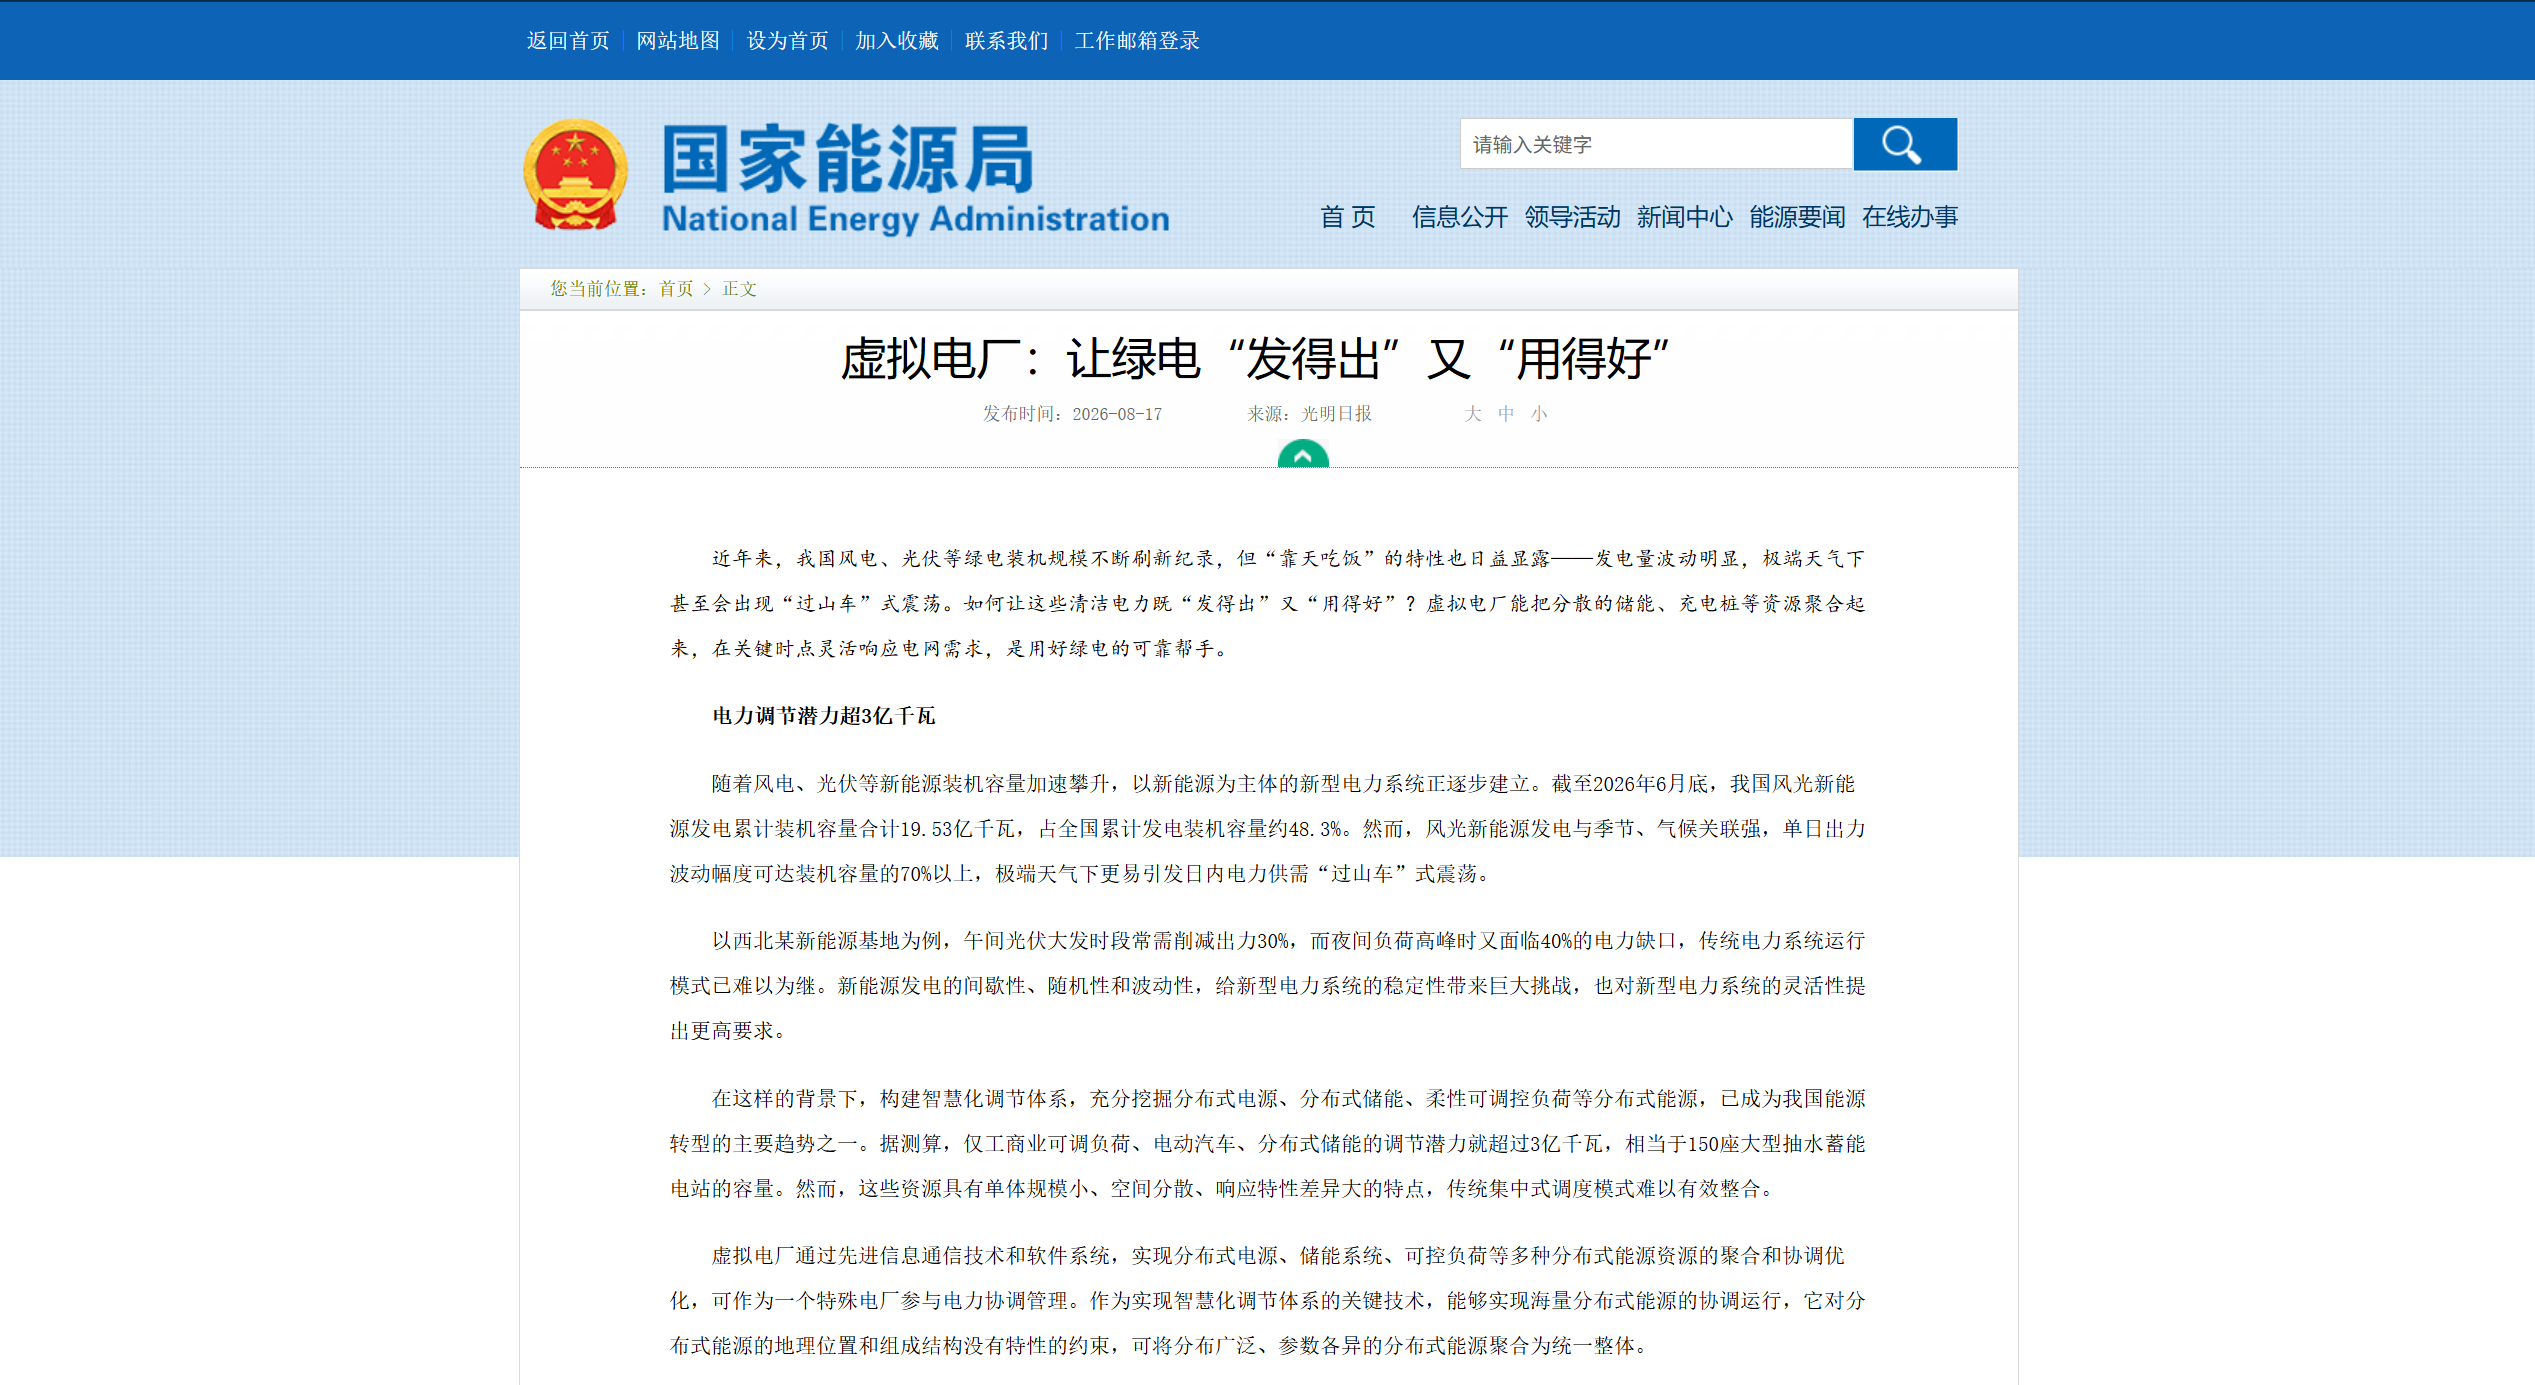Click breadcrumb 首页 link
This screenshot has height=1385, width=2535.
tap(676, 289)
